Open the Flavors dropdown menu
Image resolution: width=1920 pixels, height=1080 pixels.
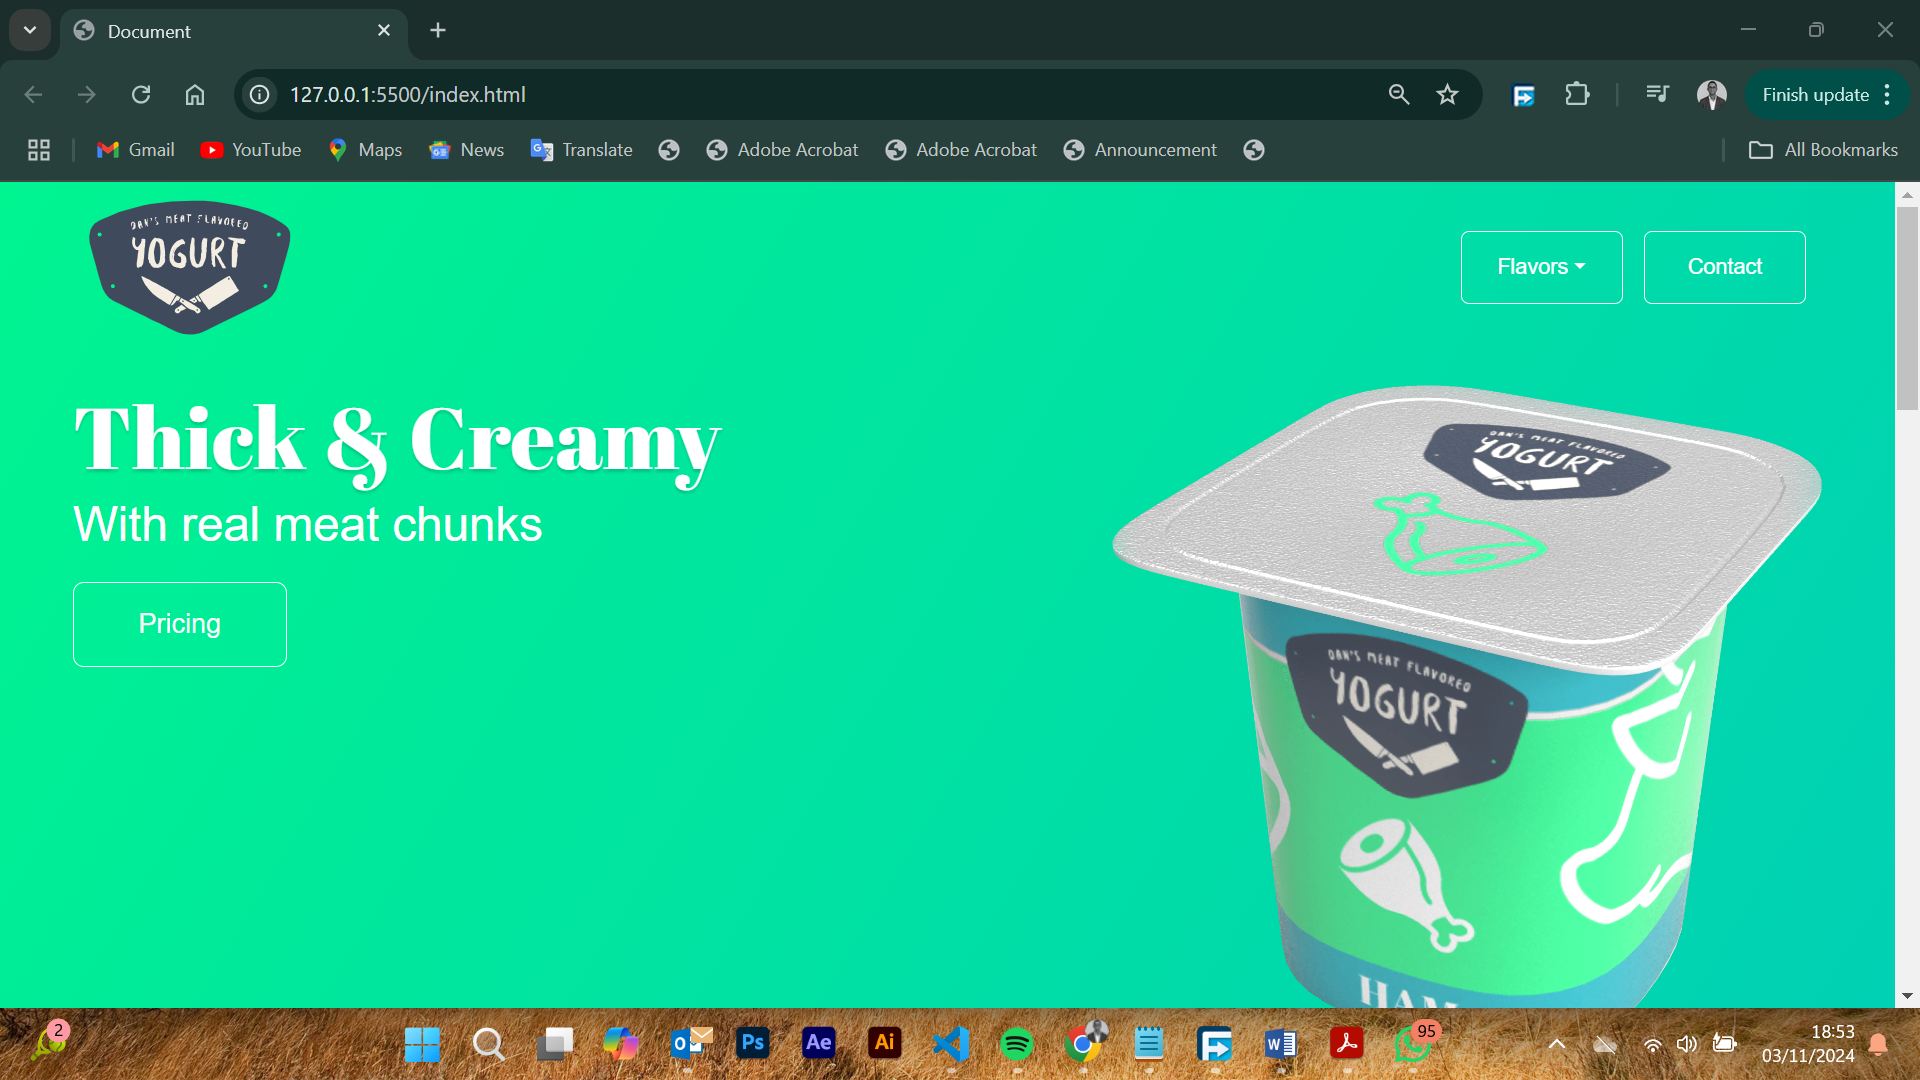click(x=1541, y=267)
